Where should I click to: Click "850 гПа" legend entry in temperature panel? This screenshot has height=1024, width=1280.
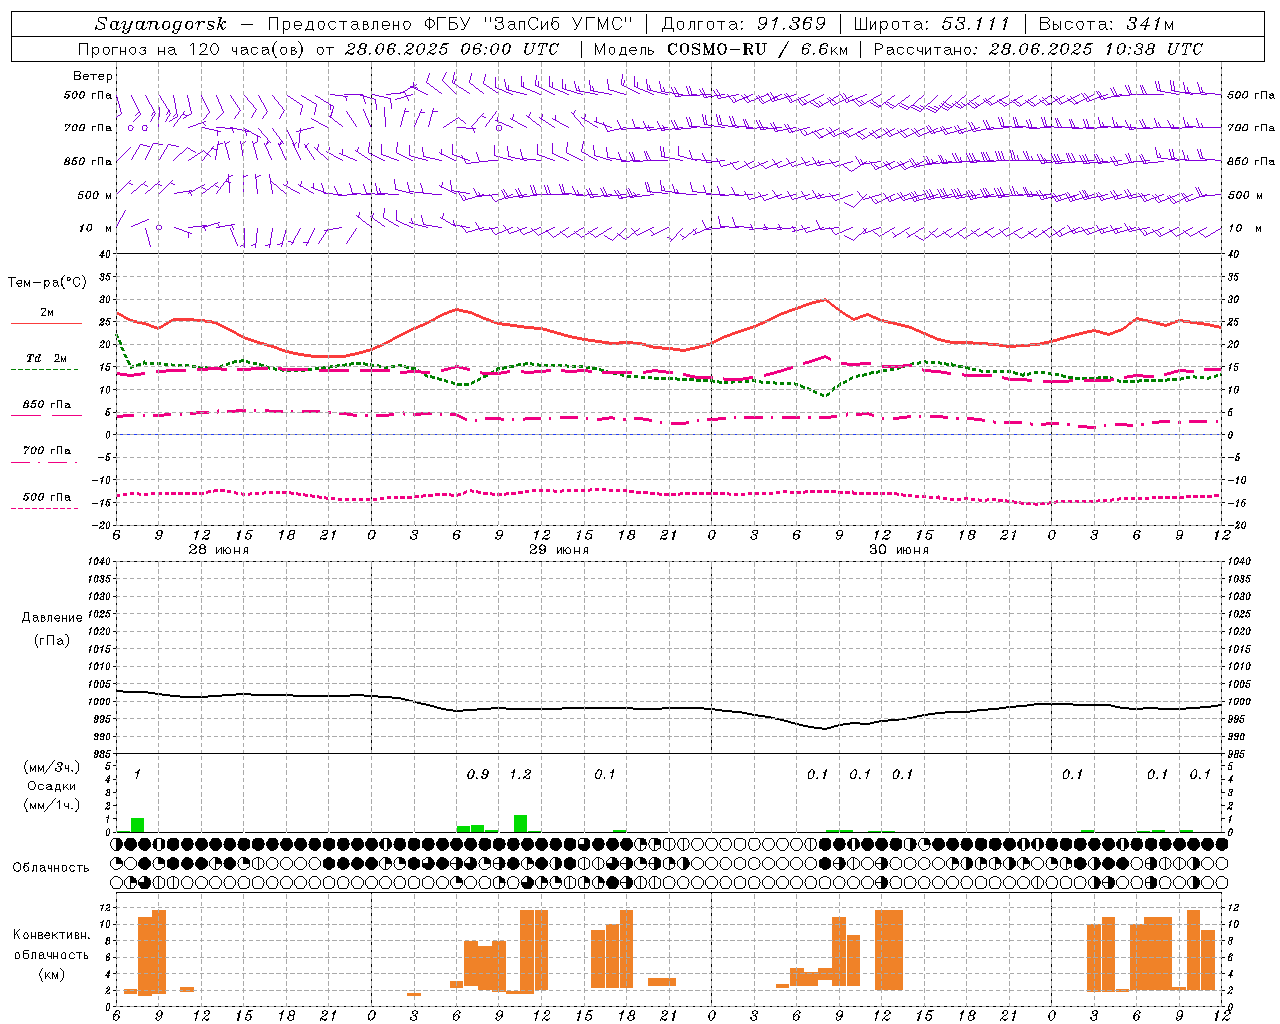coord(47,405)
